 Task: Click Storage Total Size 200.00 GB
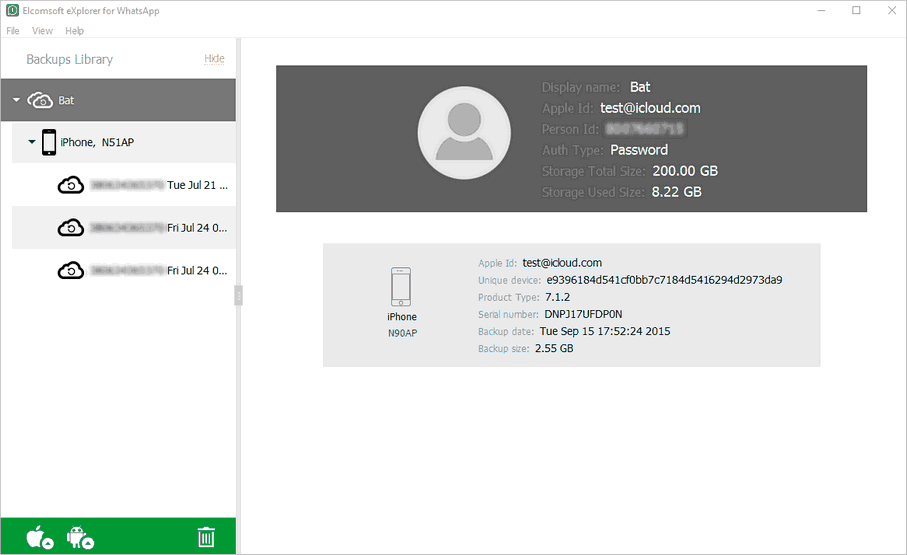coord(685,171)
